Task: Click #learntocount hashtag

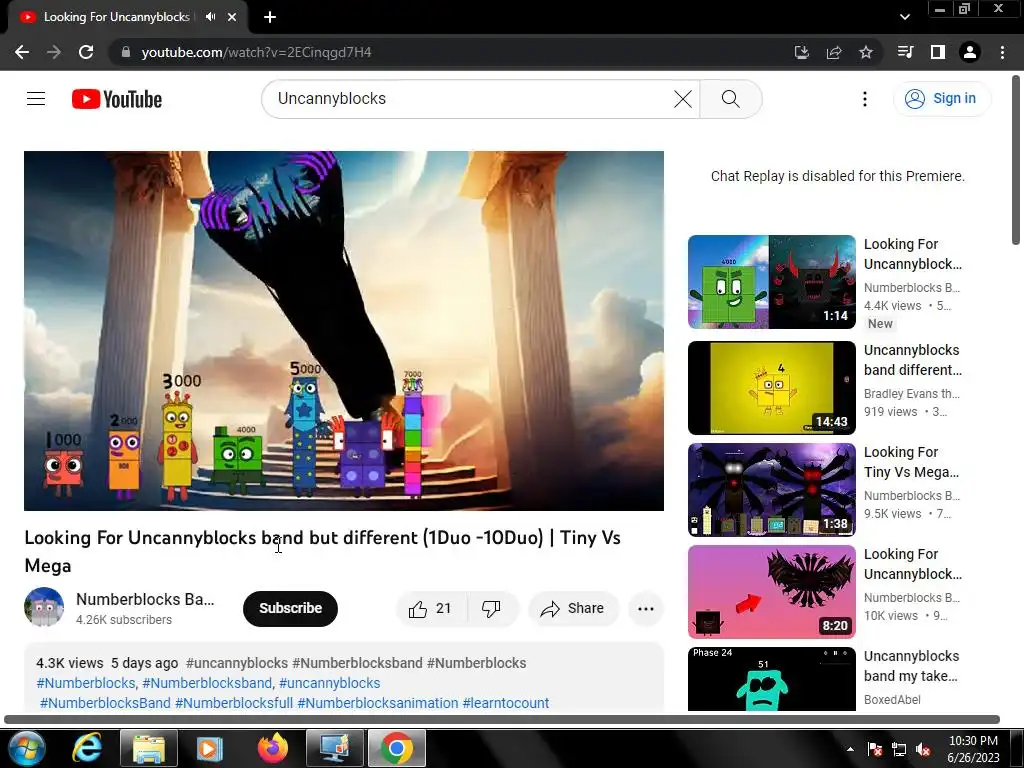Action: tap(505, 703)
